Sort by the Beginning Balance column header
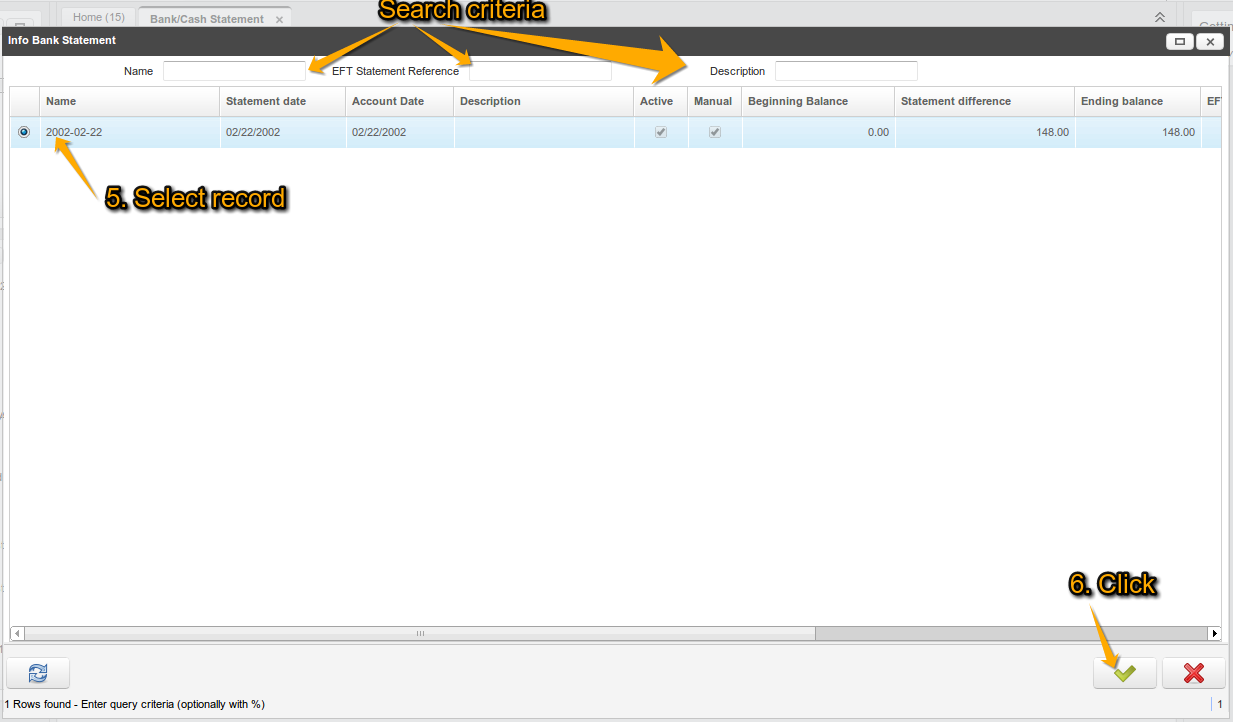This screenshot has height=722, width=1233. click(797, 101)
